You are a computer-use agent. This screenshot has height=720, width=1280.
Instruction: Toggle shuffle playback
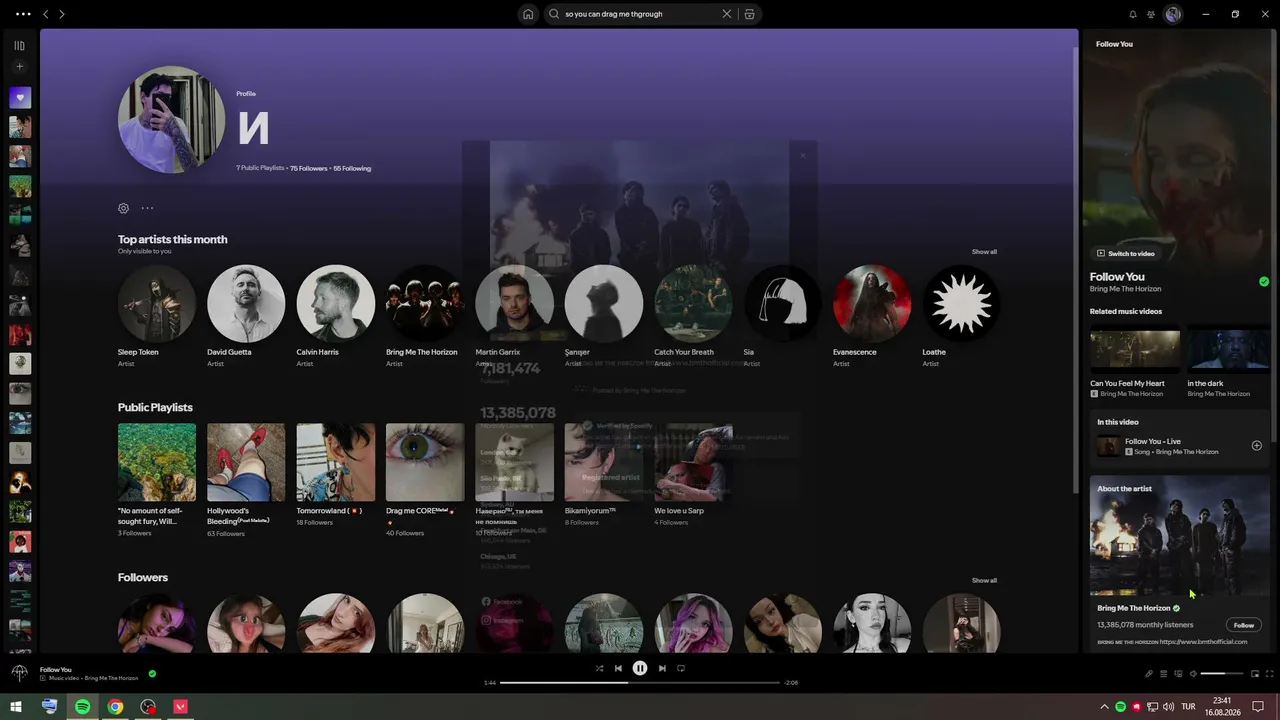tap(599, 668)
